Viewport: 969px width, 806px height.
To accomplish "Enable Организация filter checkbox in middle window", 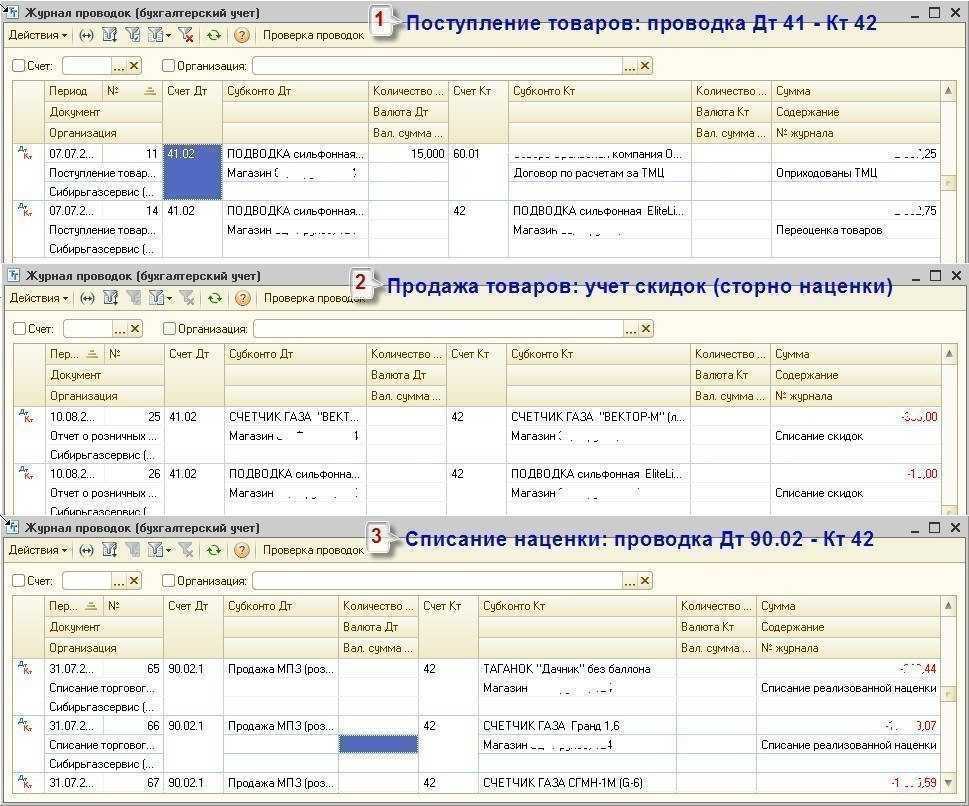I will (x=169, y=329).
